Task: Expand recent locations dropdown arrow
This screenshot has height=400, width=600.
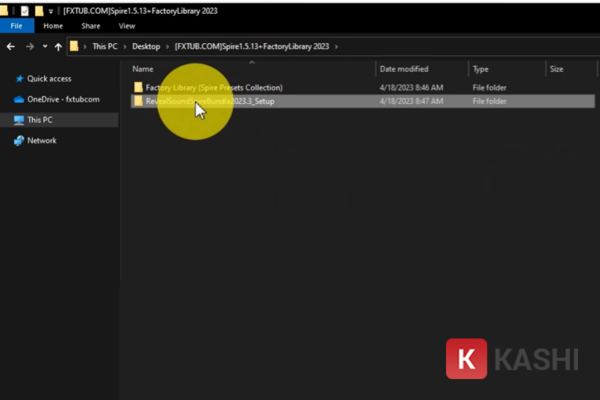Action: [44, 46]
